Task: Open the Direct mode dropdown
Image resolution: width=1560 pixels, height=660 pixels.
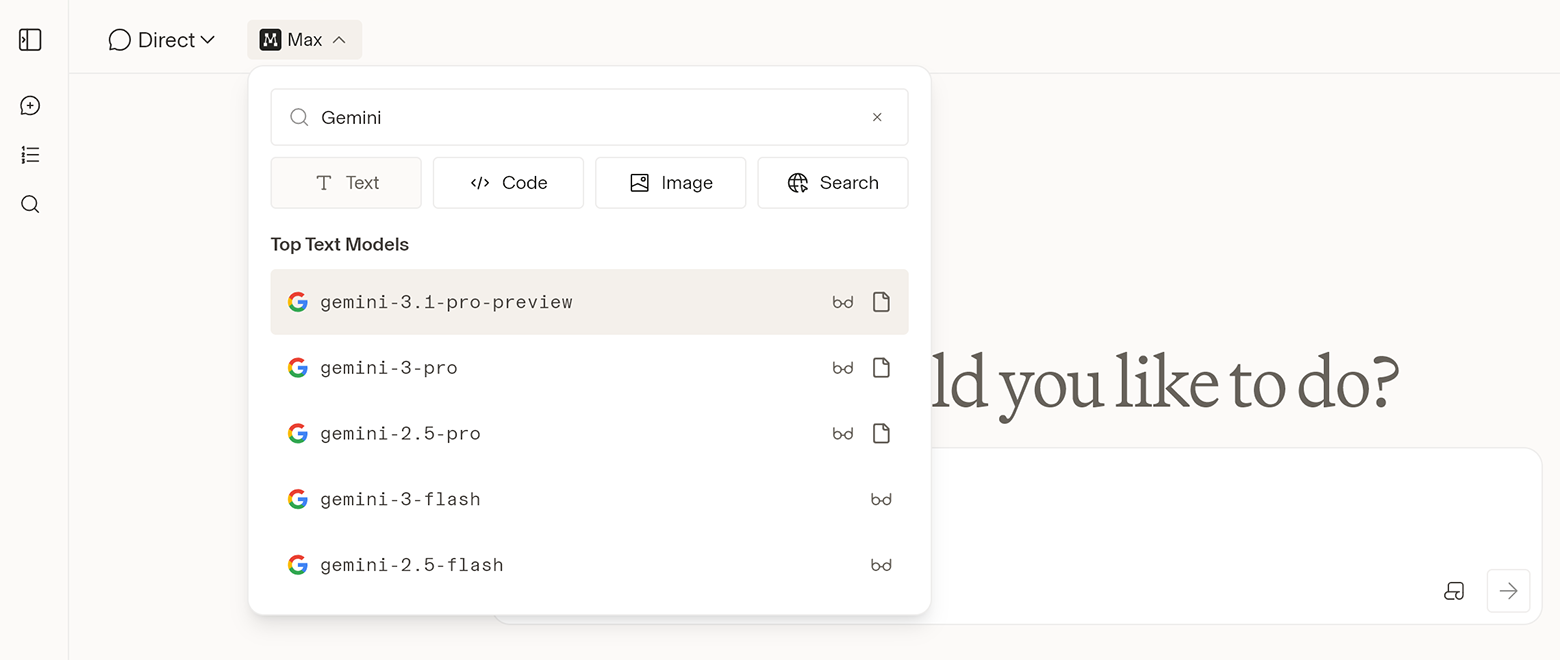Action: click(x=162, y=40)
